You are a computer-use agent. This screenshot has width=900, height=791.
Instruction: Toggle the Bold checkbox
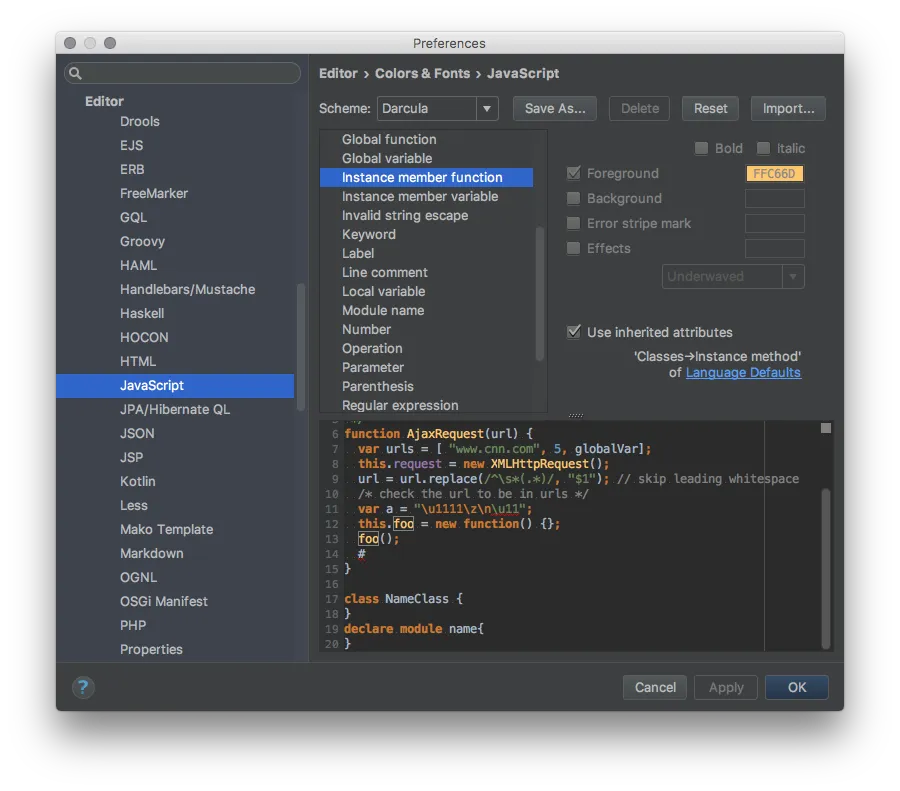point(701,149)
